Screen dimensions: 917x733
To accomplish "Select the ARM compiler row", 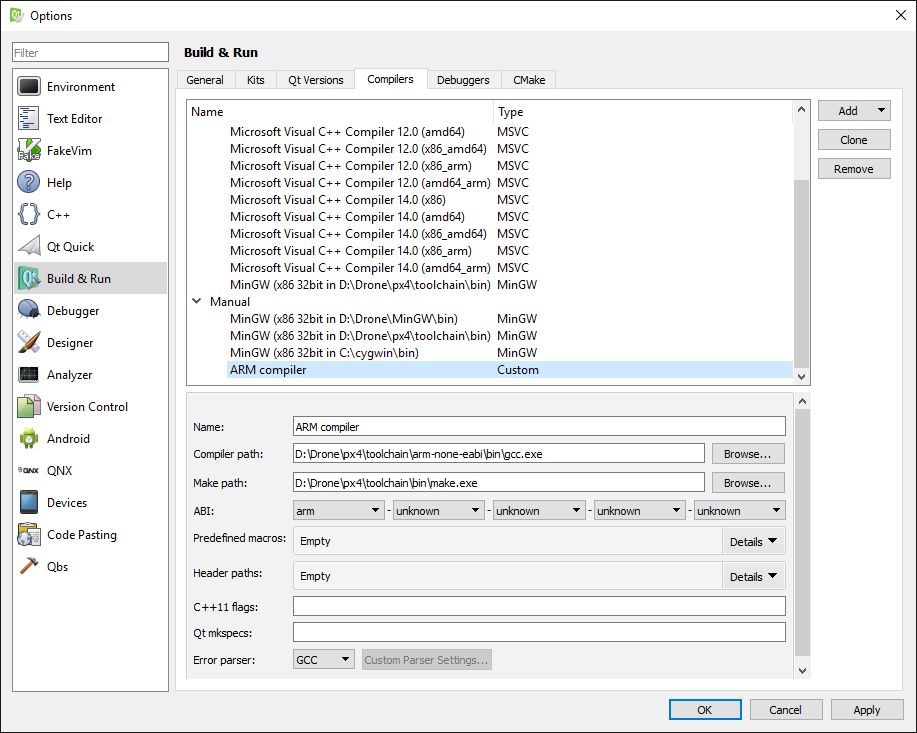I will point(509,370).
